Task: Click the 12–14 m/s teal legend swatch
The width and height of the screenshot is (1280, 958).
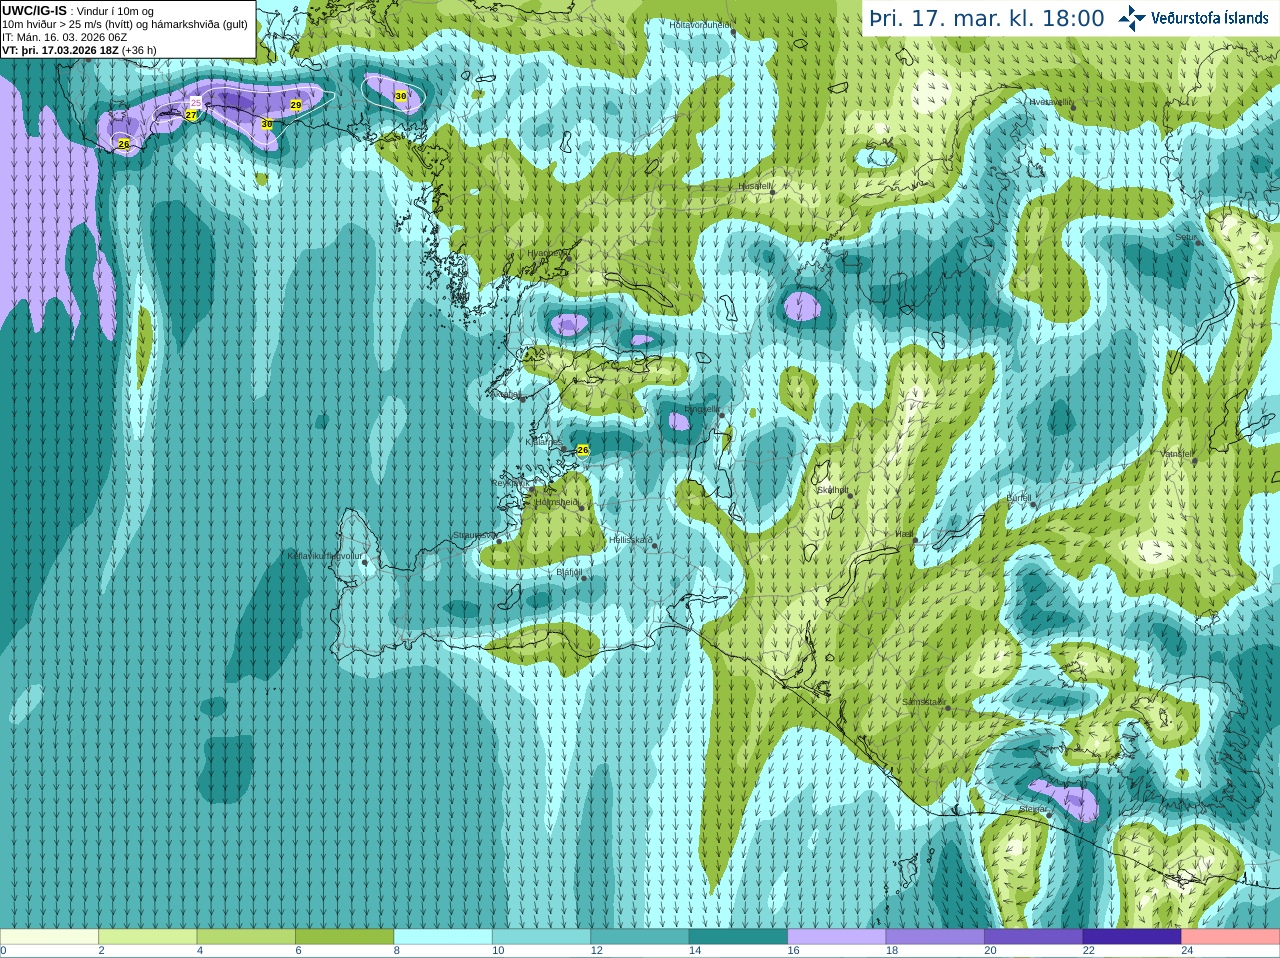Action: (640, 938)
